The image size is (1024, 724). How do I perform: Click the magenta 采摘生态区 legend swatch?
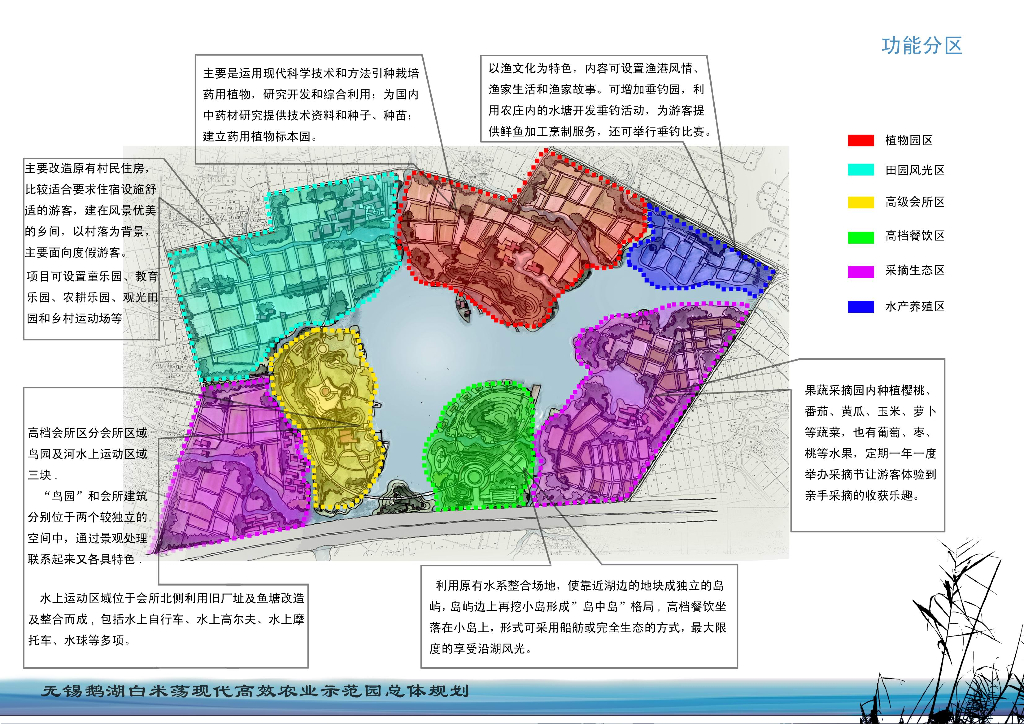coord(862,272)
